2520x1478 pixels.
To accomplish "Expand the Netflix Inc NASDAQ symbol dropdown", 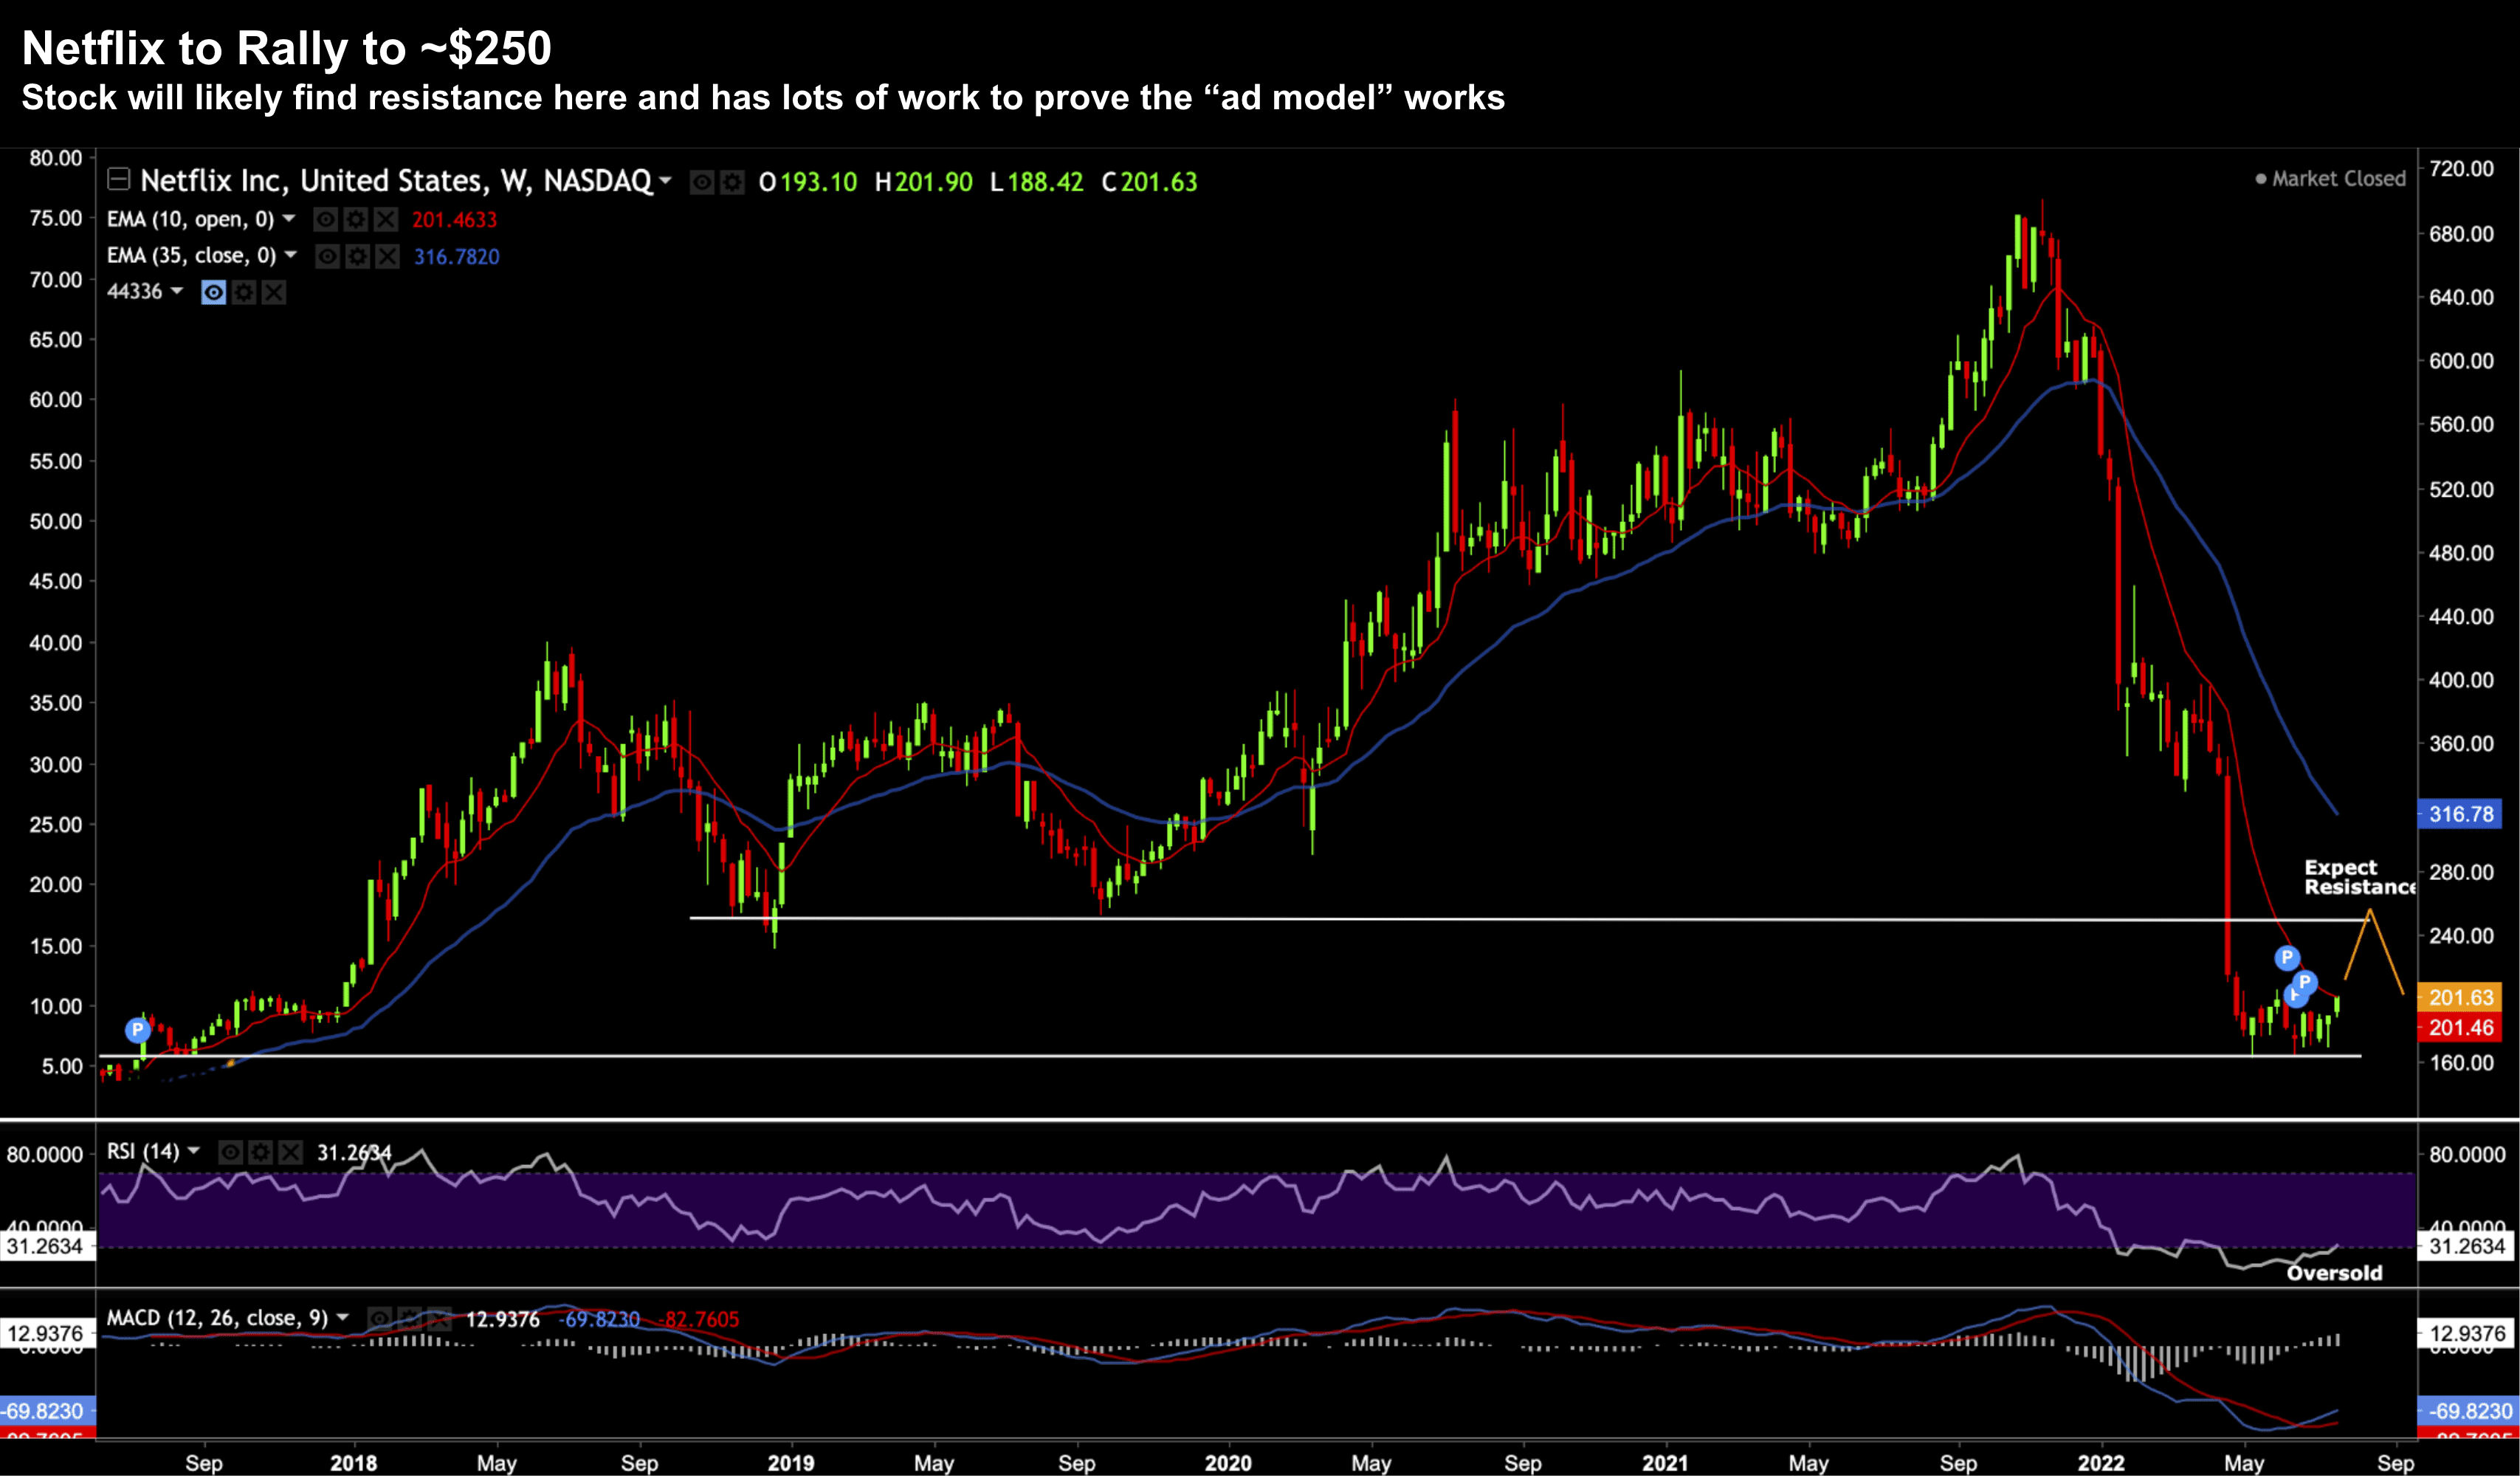I will [x=666, y=181].
